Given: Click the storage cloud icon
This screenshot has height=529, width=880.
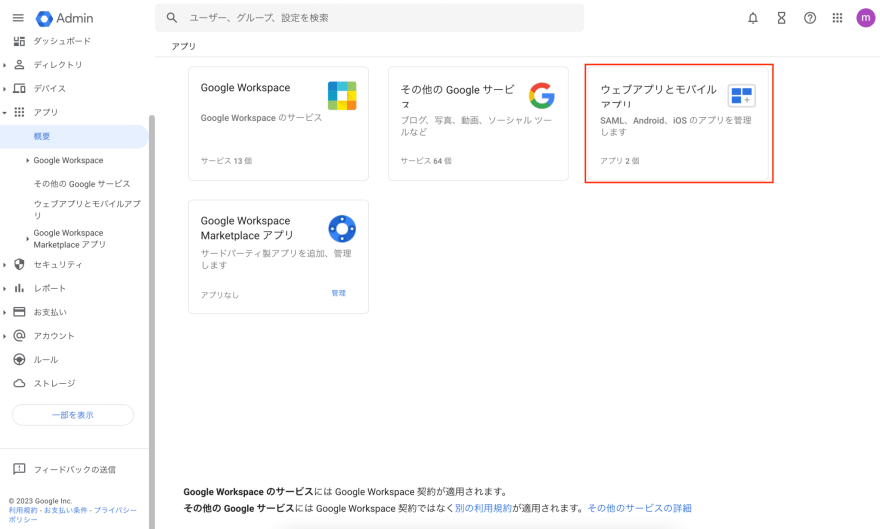Looking at the screenshot, I should pos(19,383).
